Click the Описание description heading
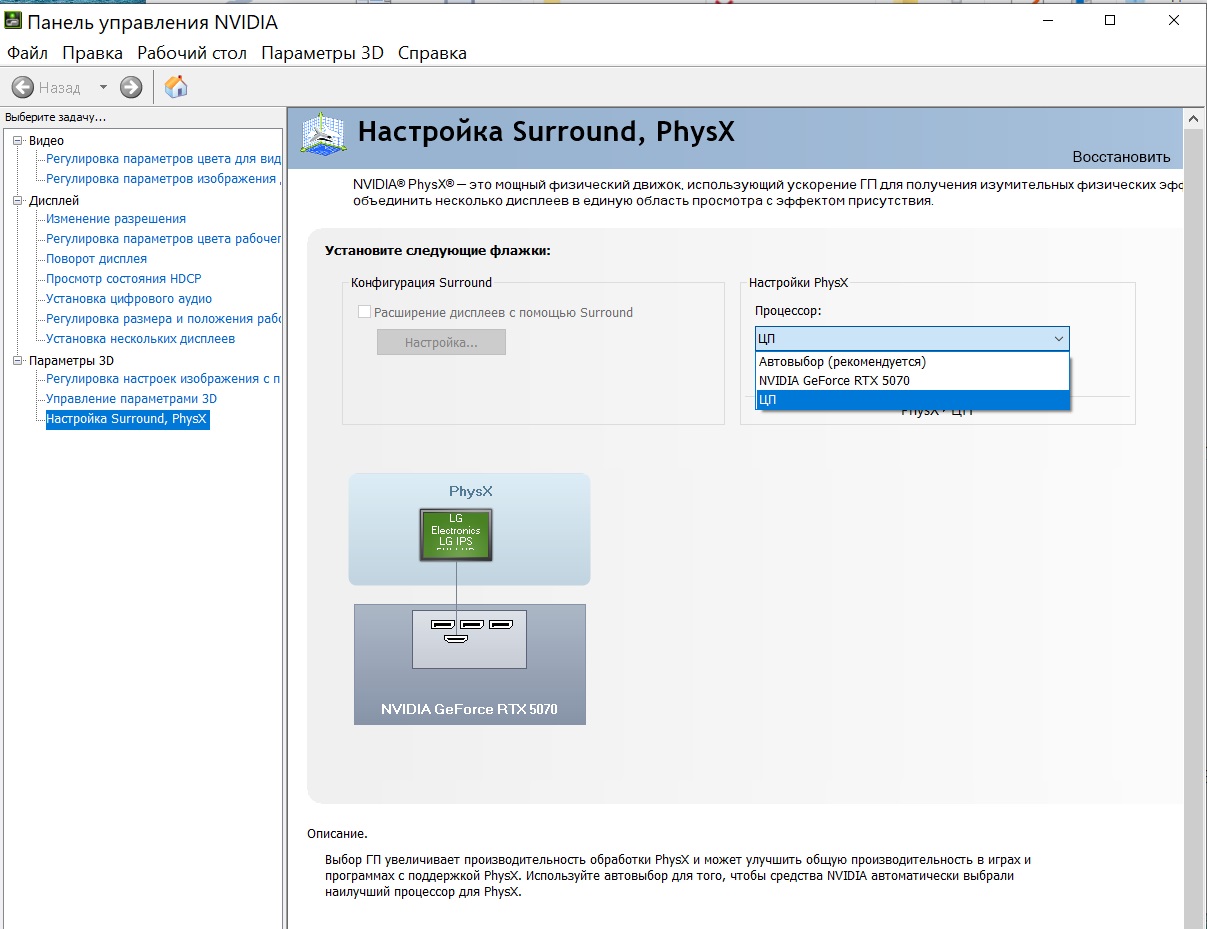The image size is (1207, 929). coord(337,833)
